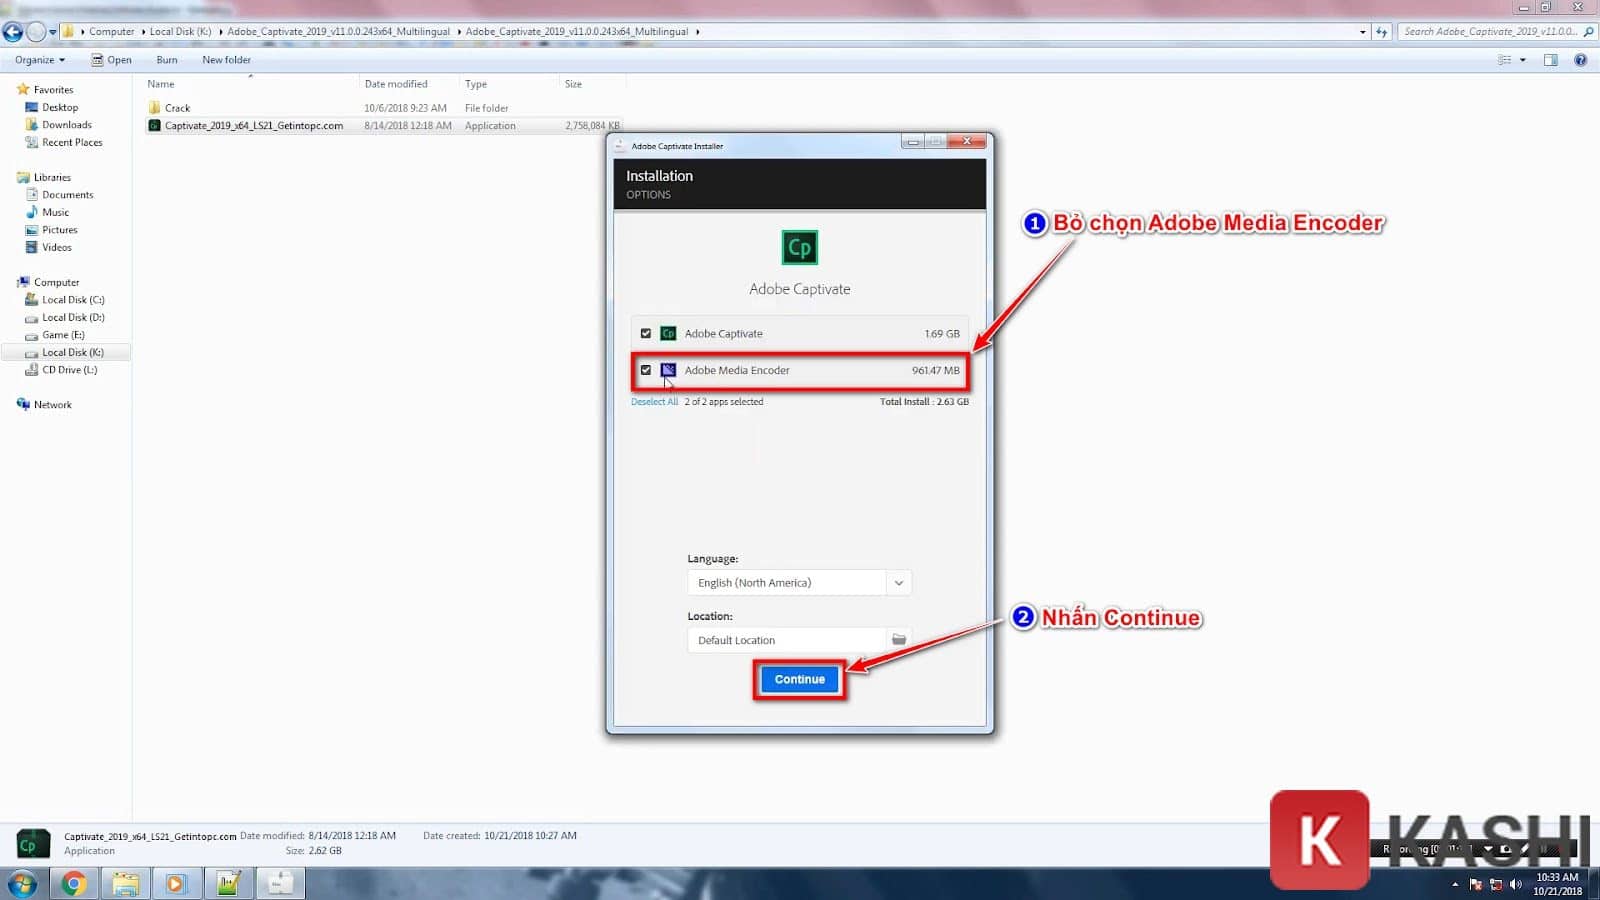Viewport: 1600px width, 900px height.
Task: Click the Deselect All link
Action: pyautogui.click(x=654, y=402)
